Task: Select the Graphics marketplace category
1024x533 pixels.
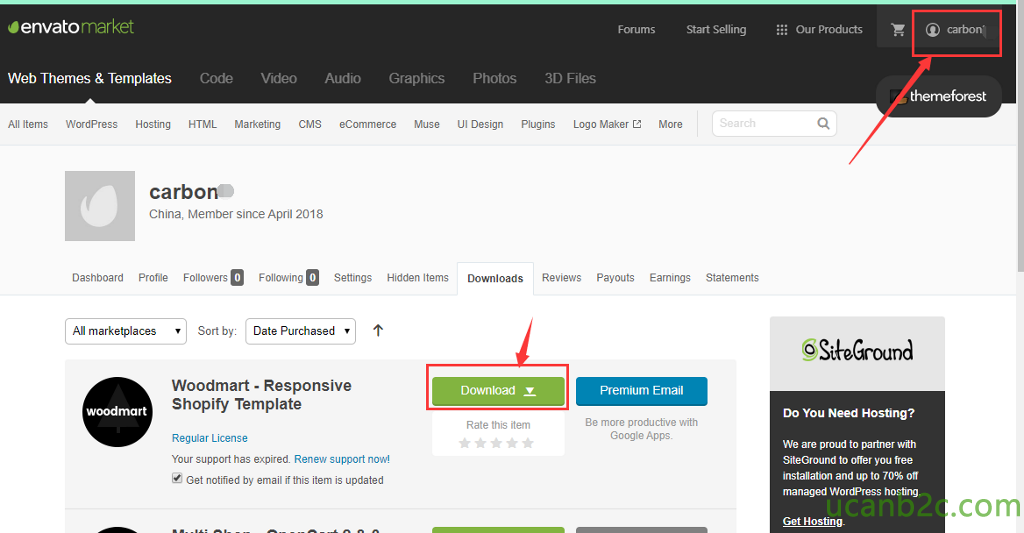Action: (417, 78)
